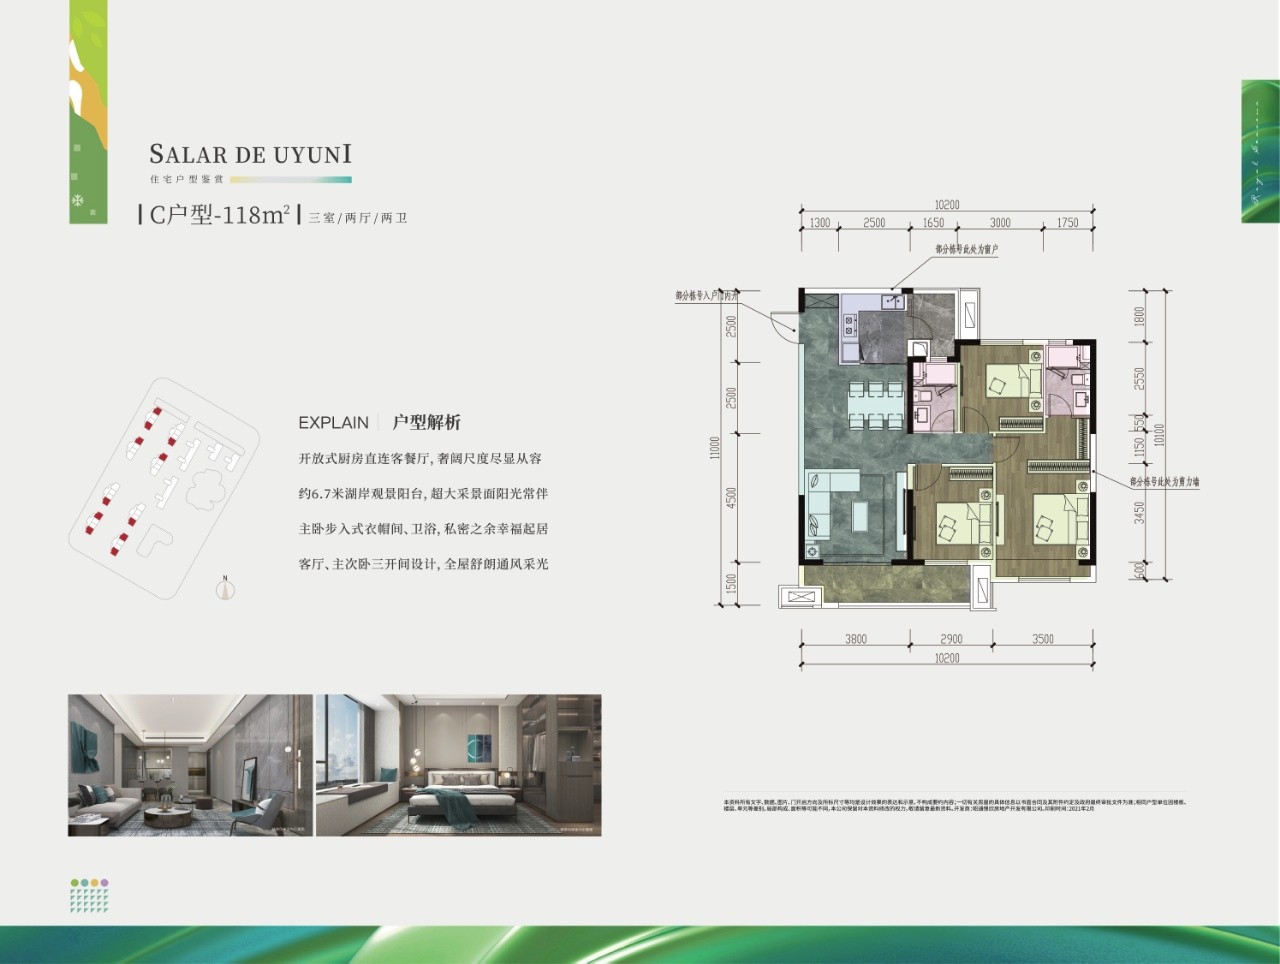Screen dimensions: 1280x964
Task: Click the snowflake icon on green banner
Action: (x=78, y=201)
